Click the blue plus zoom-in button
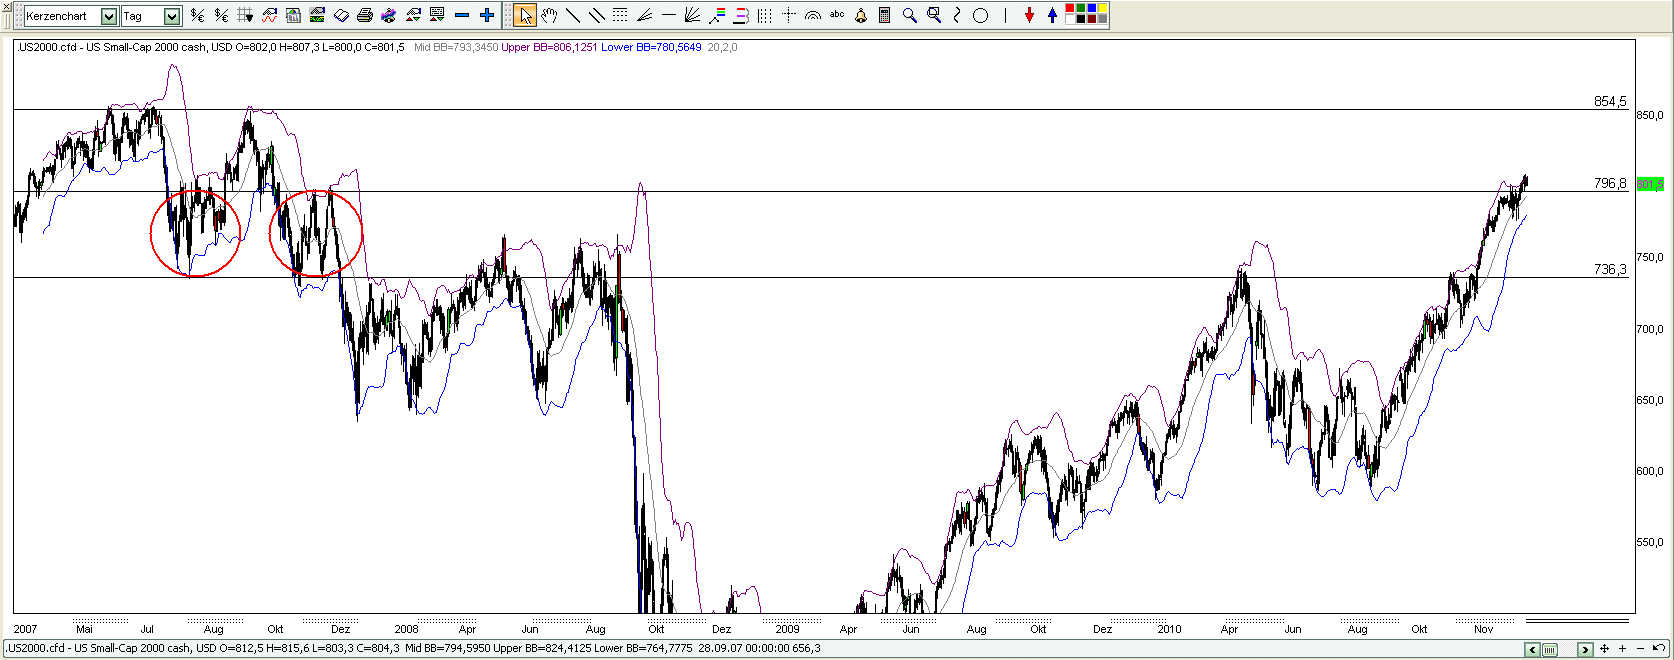Image resolution: width=1674 pixels, height=660 pixels. coord(487,15)
